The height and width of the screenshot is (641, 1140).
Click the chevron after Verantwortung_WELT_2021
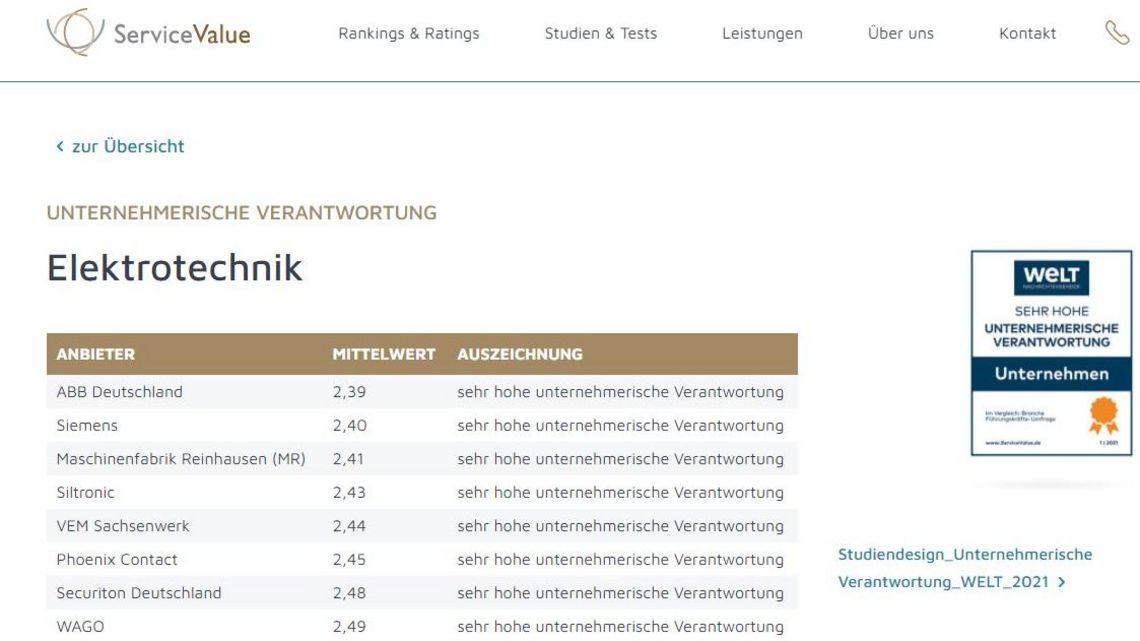click(1062, 582)
